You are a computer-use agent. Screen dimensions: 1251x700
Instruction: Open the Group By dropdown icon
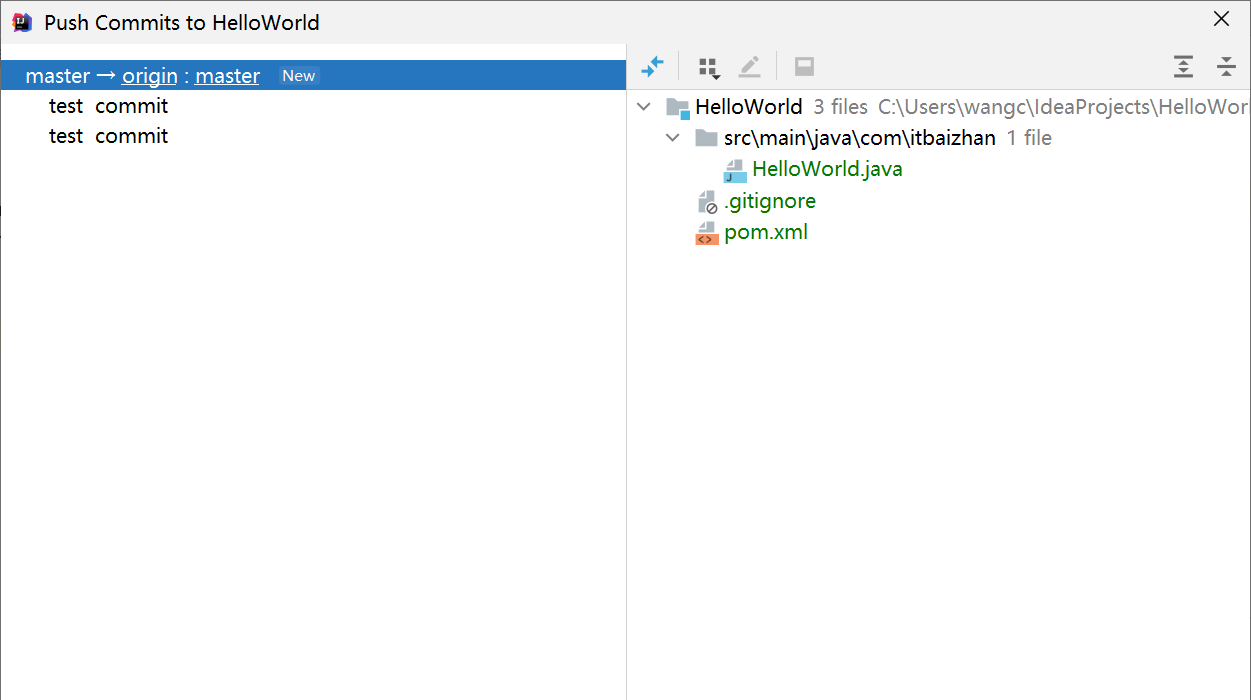click(x=708, y=67)
